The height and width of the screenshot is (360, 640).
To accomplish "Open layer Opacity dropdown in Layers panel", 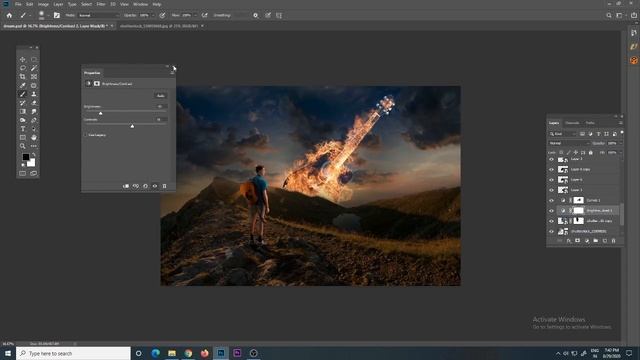I will click(620, 143).
